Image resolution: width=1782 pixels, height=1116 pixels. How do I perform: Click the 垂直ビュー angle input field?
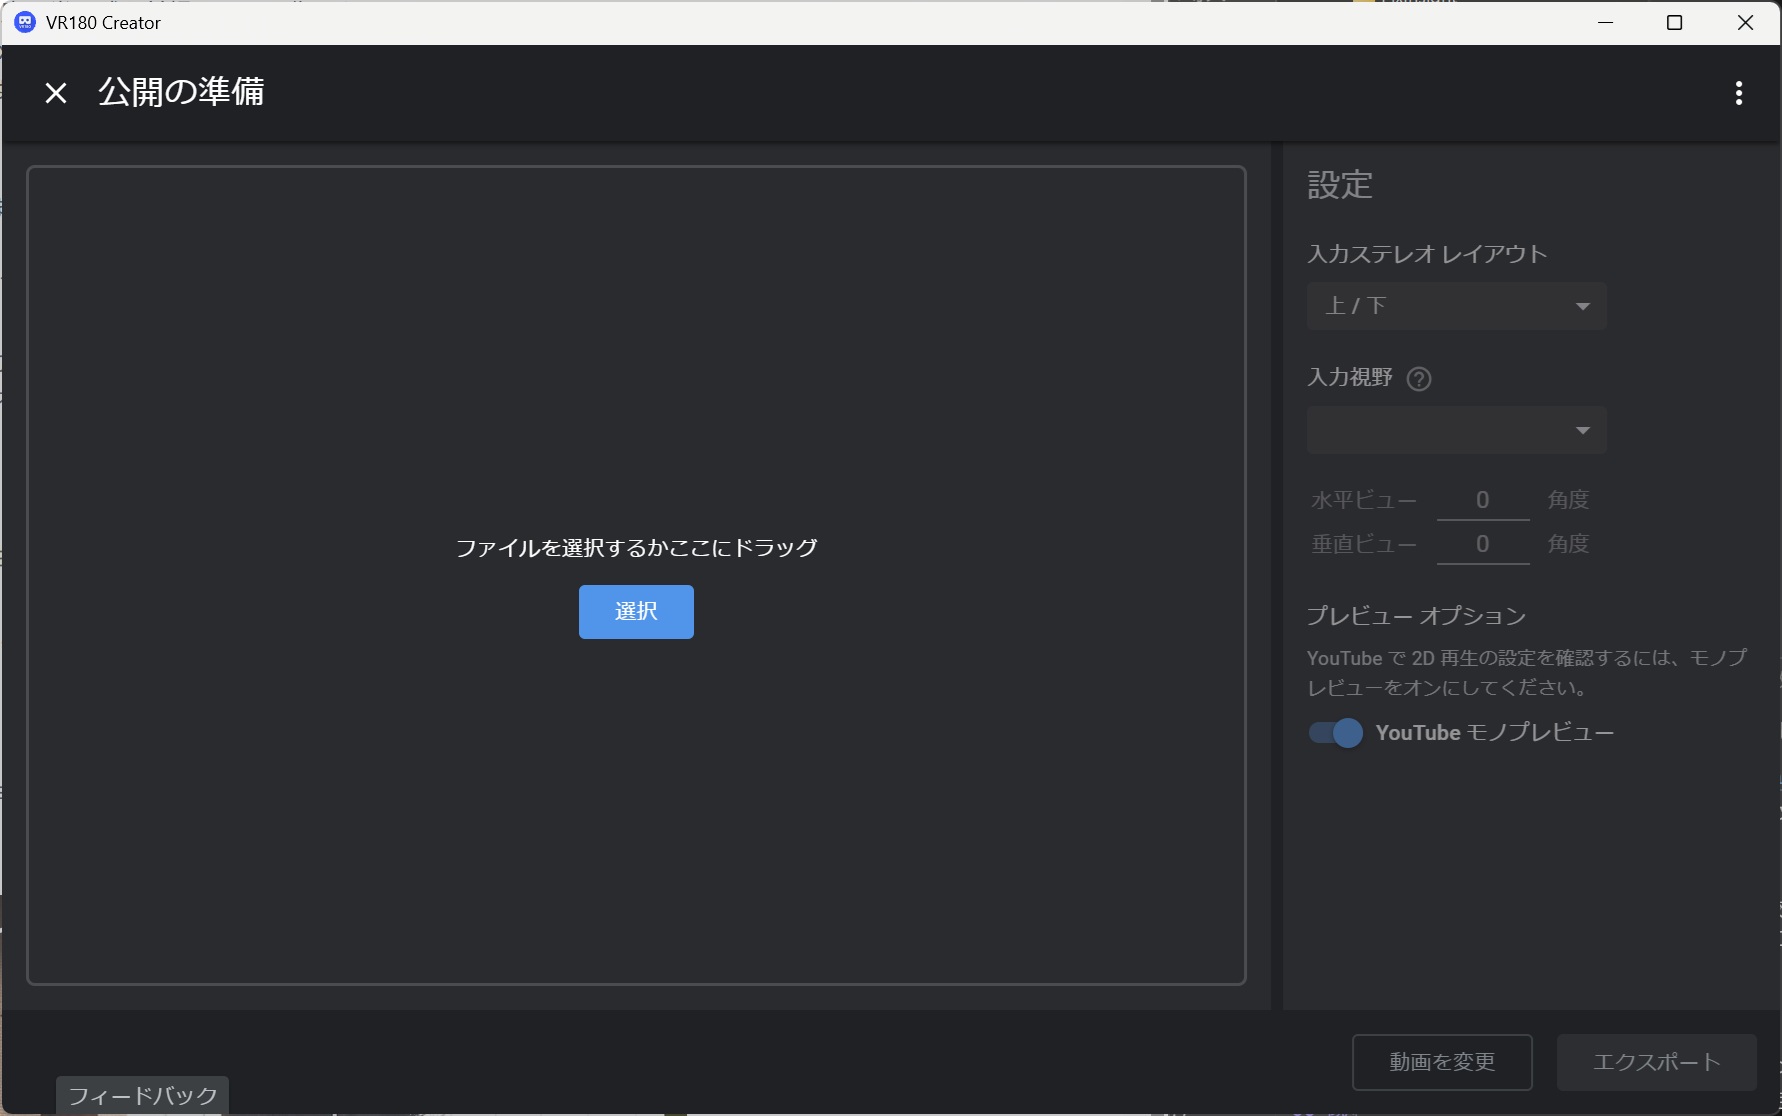pyautogui.click(x=1483, y=544)
